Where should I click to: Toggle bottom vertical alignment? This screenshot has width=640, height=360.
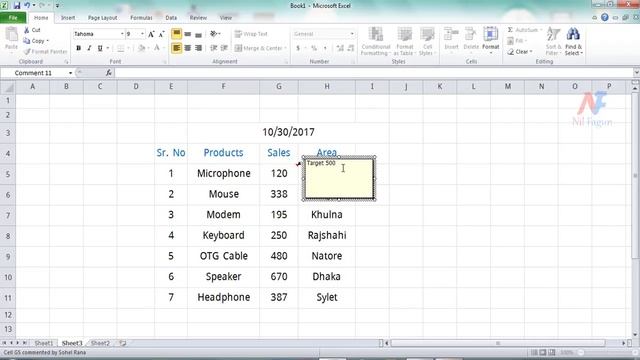pos(198,34)
